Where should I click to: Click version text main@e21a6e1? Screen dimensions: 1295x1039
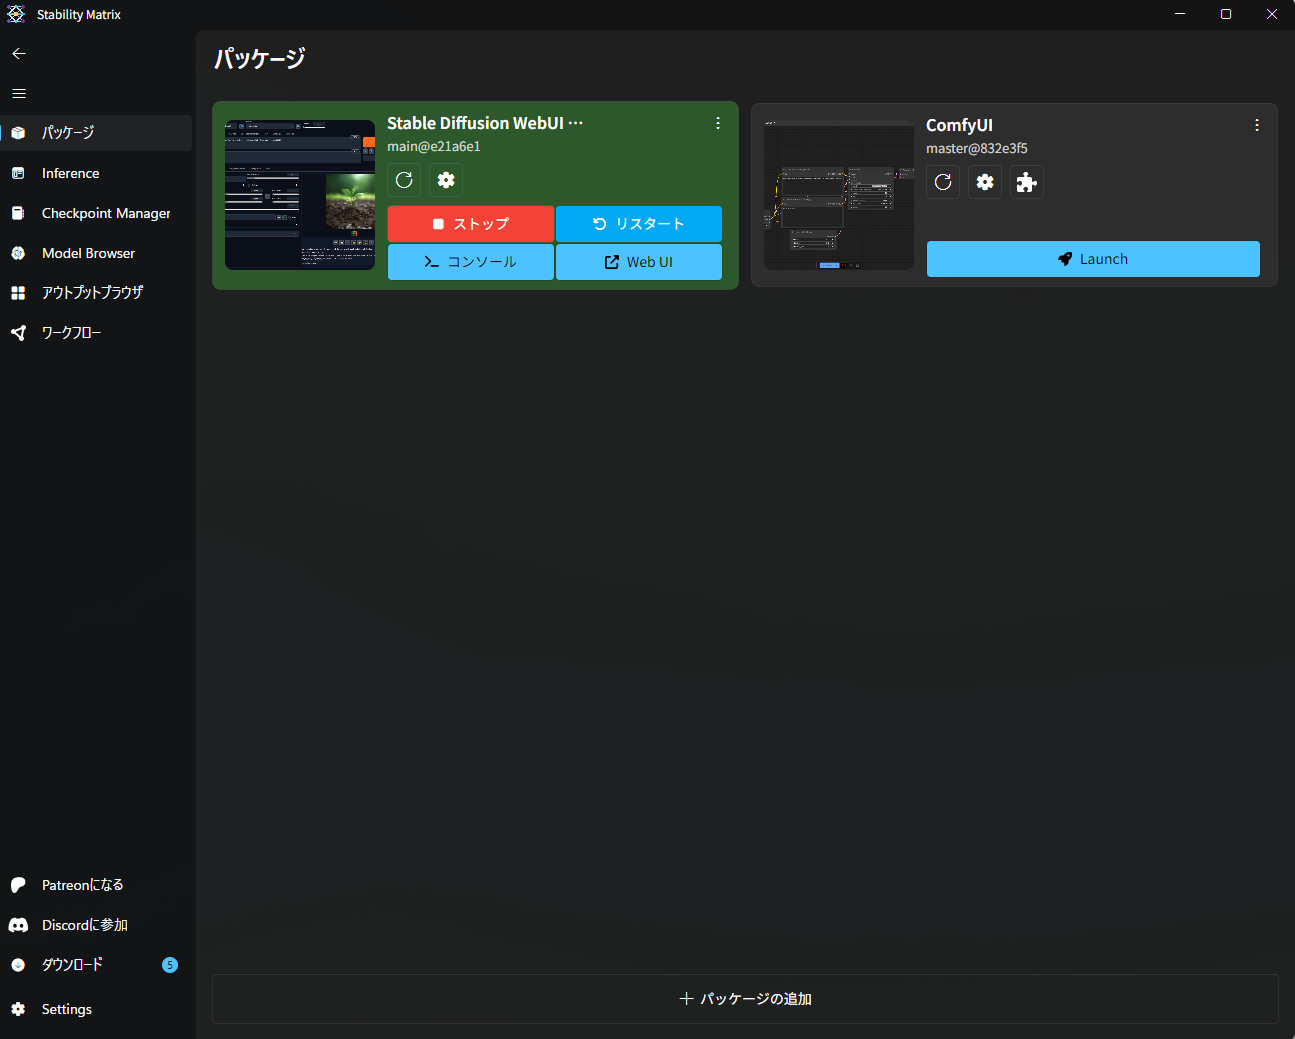pos(434,146)
